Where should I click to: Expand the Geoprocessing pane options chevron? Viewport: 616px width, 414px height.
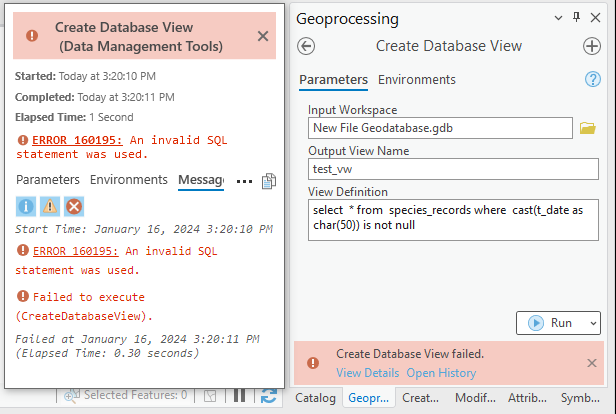pos(558,18)
